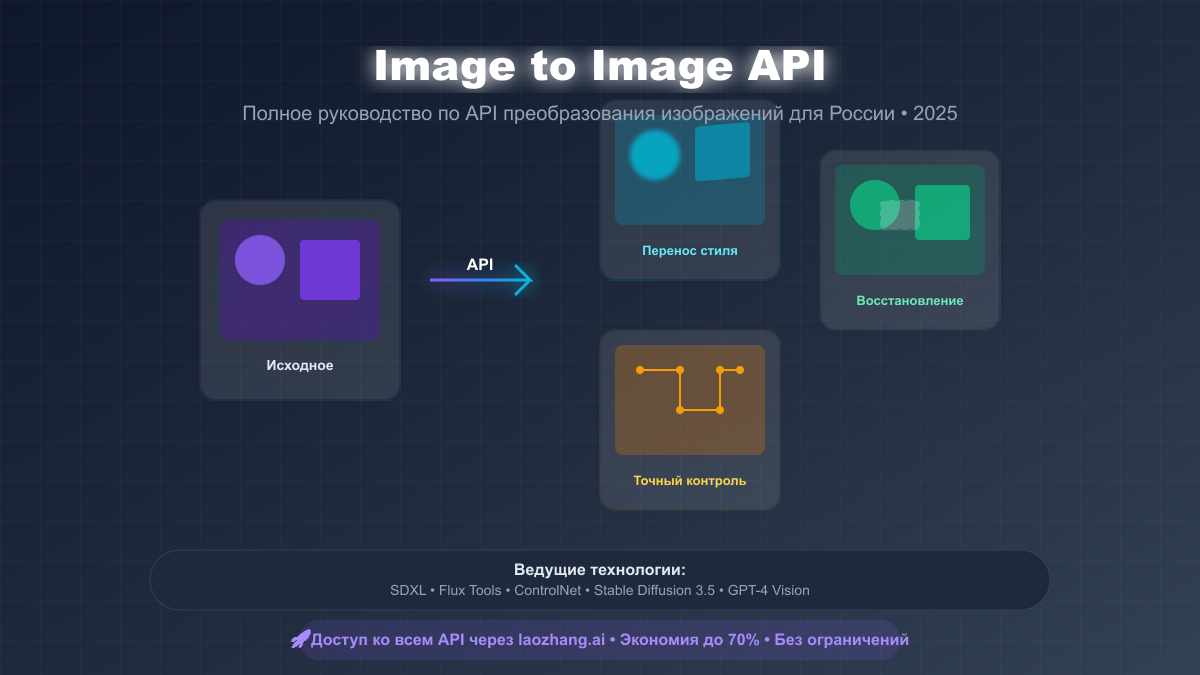Screen dimensions: 1200x675
Task: Select the faded patch between the green shapes
Action: [x=899, y=215]
